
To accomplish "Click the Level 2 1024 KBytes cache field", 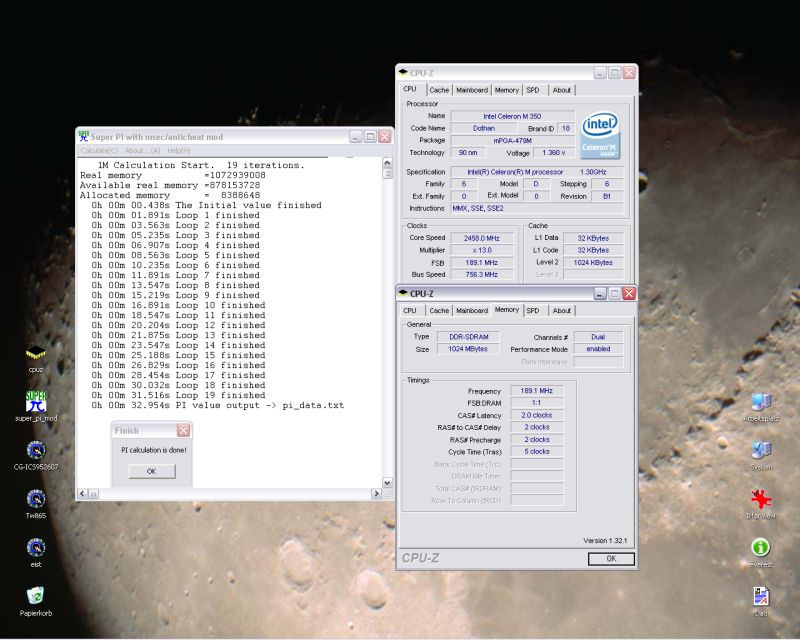I will [x=593, y=262].
